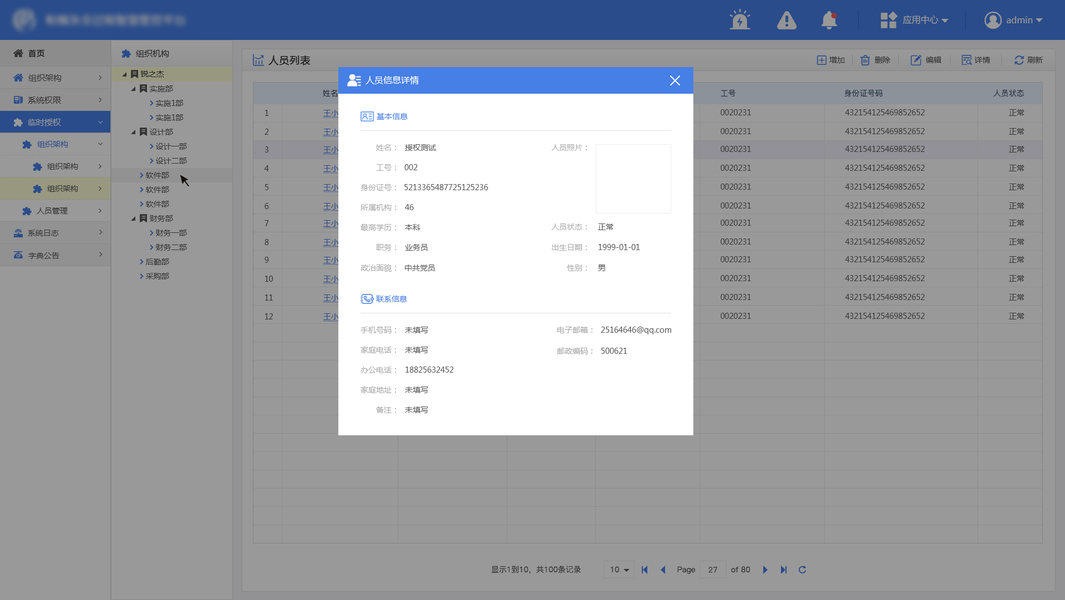Open the notification bell icon
Screen dimensions: 1065x600
pyautogui.click(x=829, y=20)
